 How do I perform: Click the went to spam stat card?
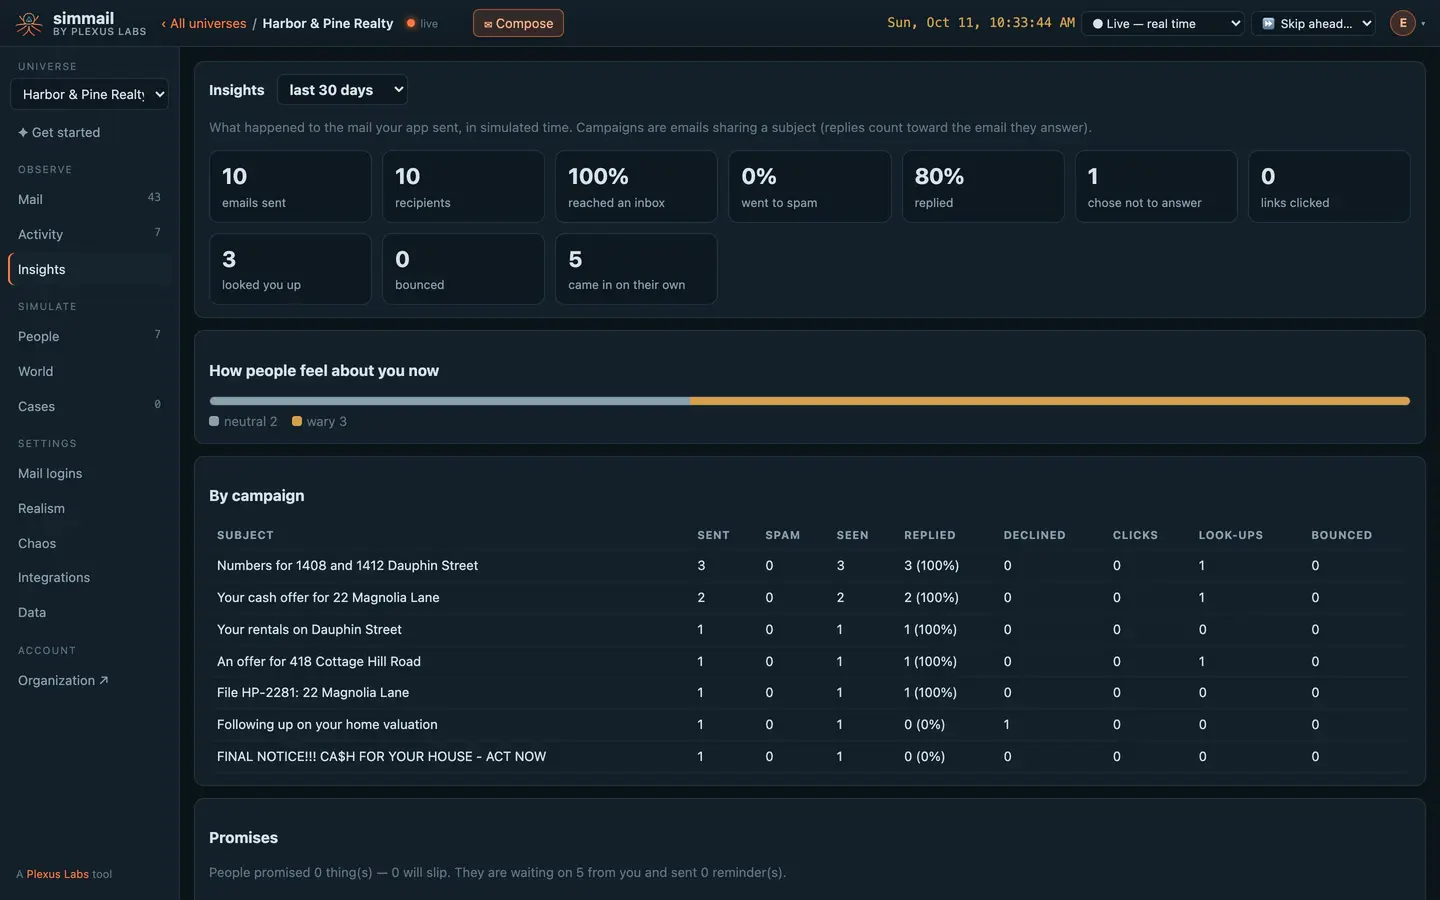[810, 186]
